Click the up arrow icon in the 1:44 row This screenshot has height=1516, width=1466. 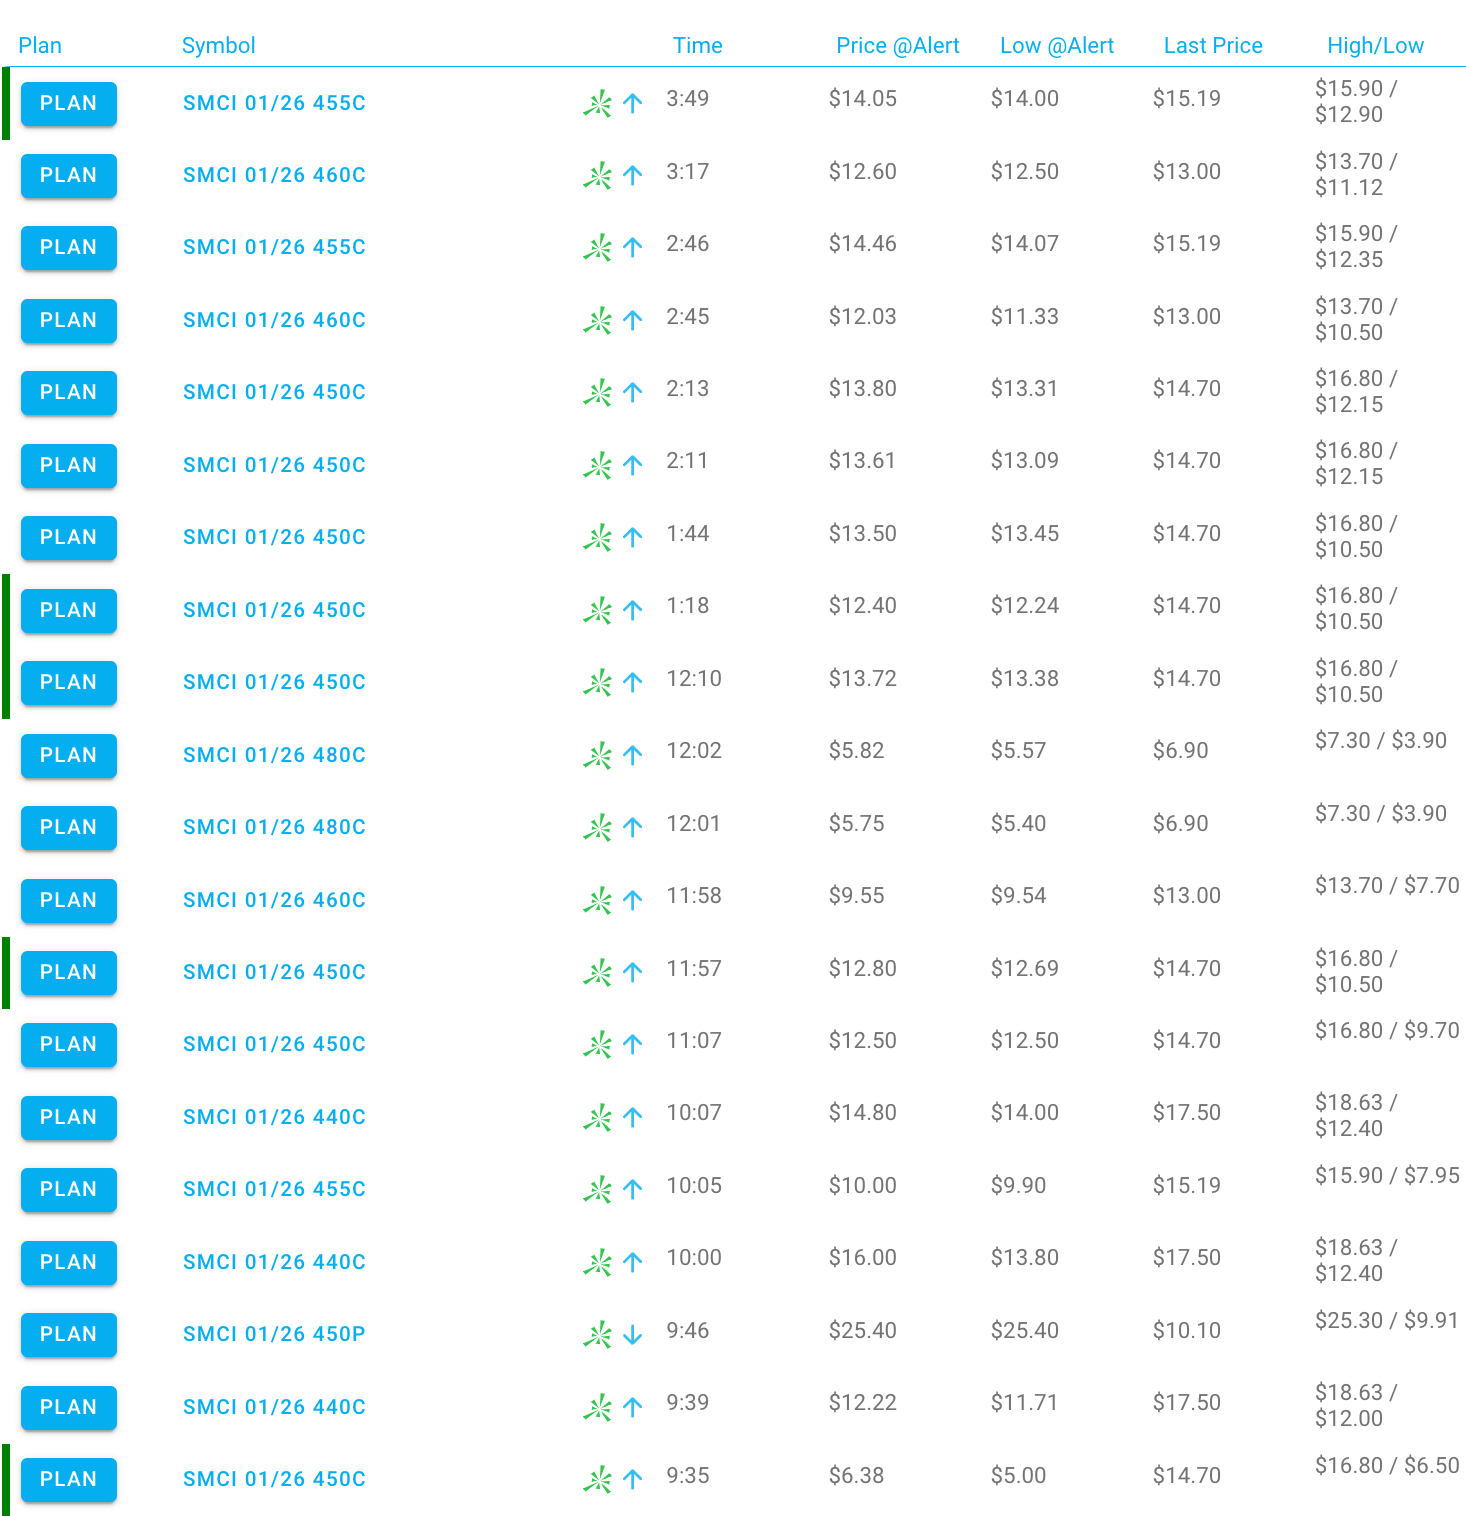pyautogui.click(x=632, y=538)
